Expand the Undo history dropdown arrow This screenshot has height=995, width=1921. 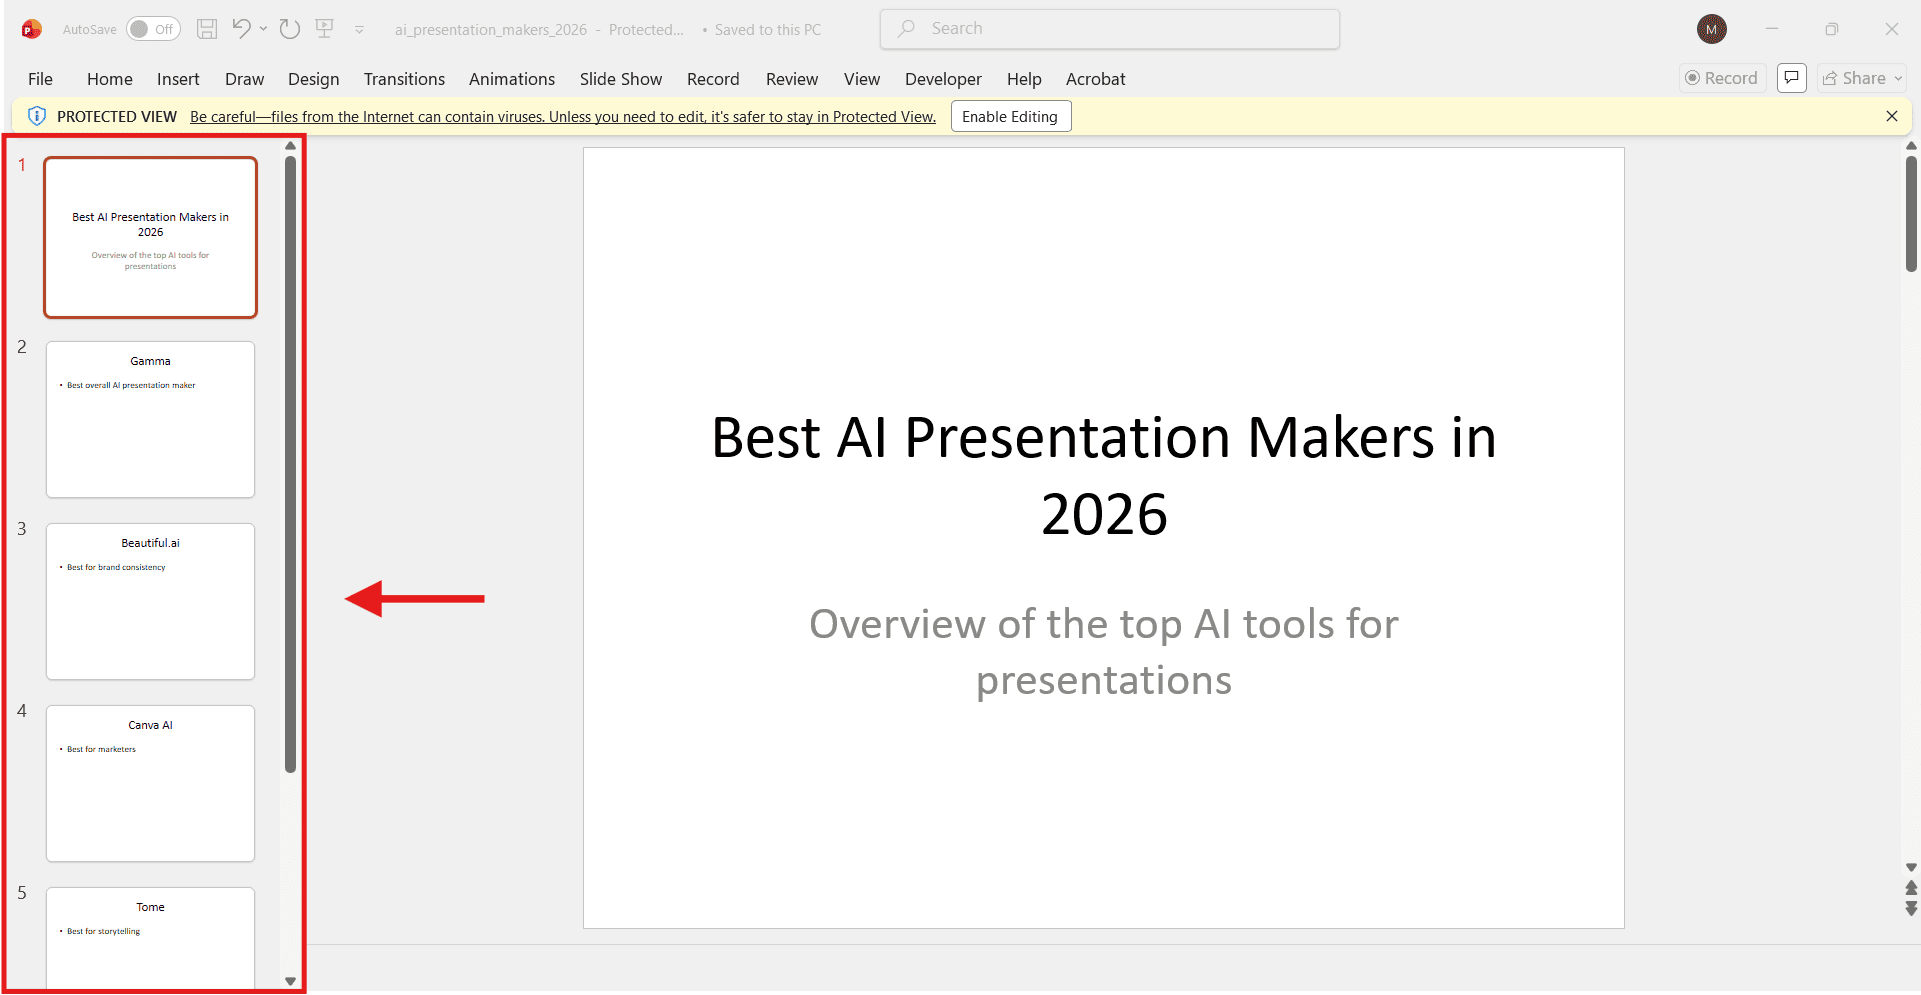pyautogui.click(x=263, y=29)
